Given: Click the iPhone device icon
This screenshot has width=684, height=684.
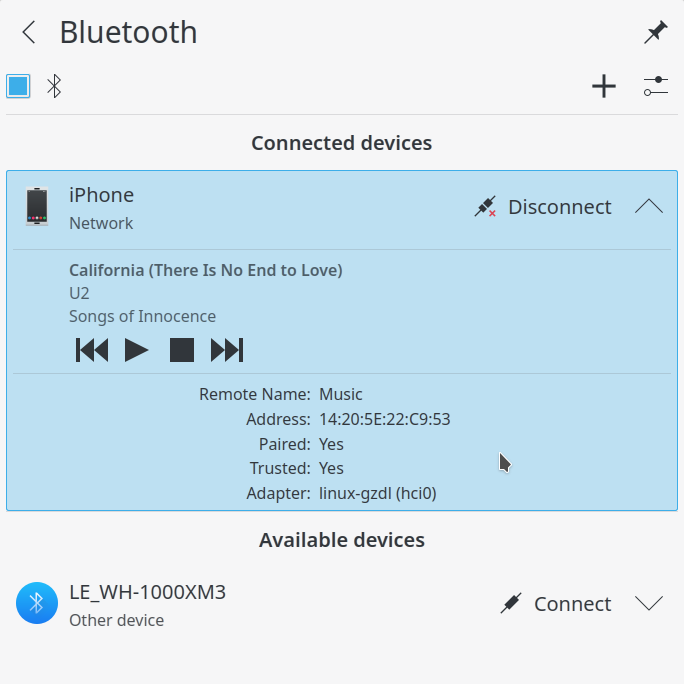Looking at the screenshot, I should point(37,207).
